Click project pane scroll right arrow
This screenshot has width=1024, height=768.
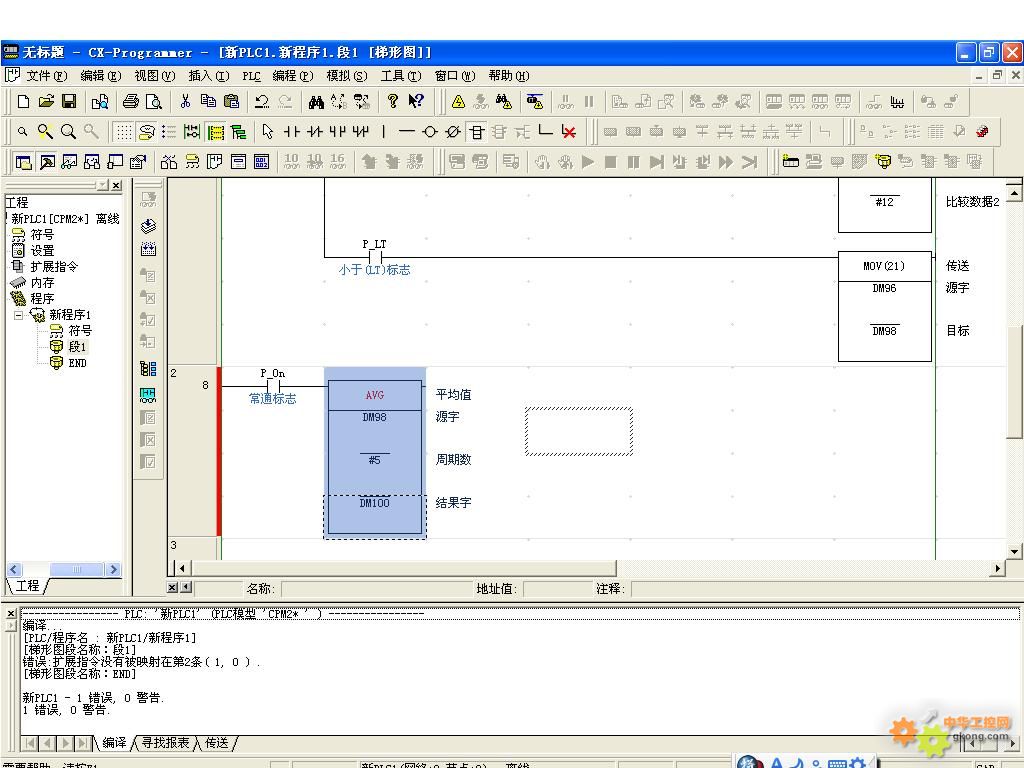114,569
